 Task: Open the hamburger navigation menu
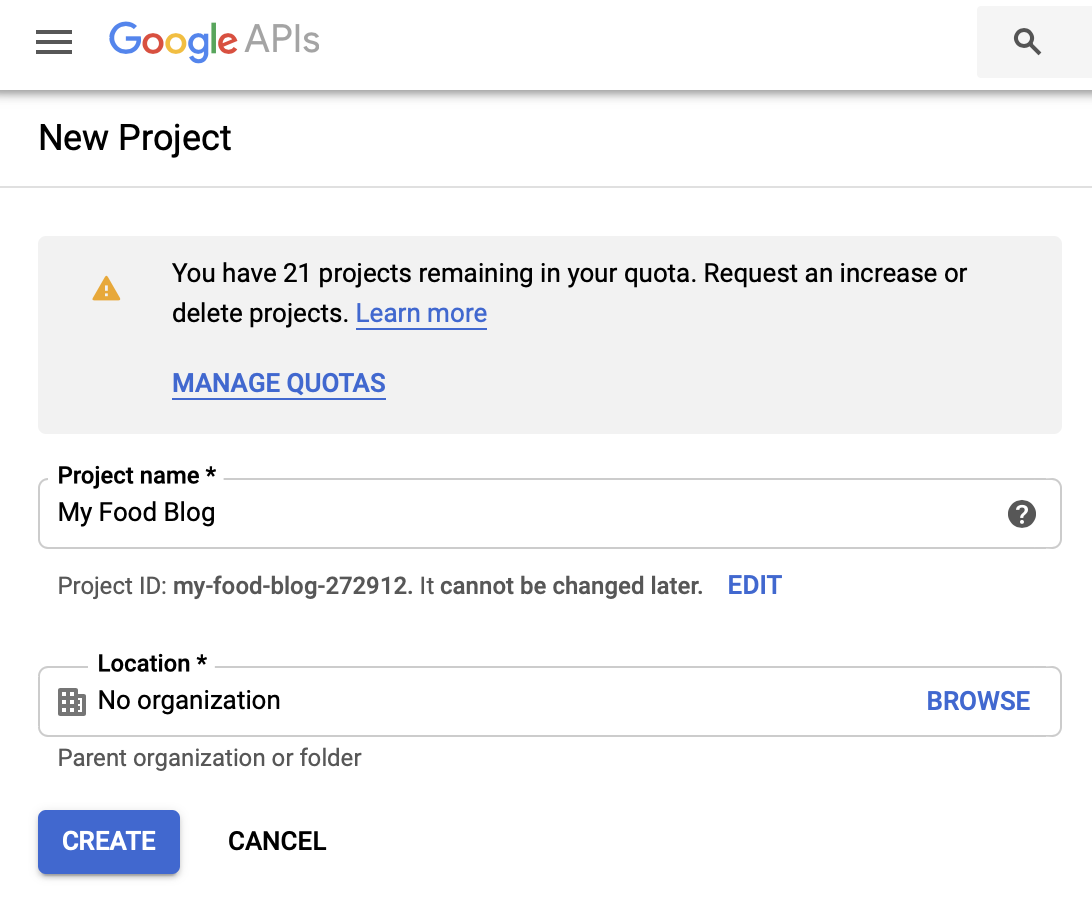pyautogui.click(x=54, y=42)
